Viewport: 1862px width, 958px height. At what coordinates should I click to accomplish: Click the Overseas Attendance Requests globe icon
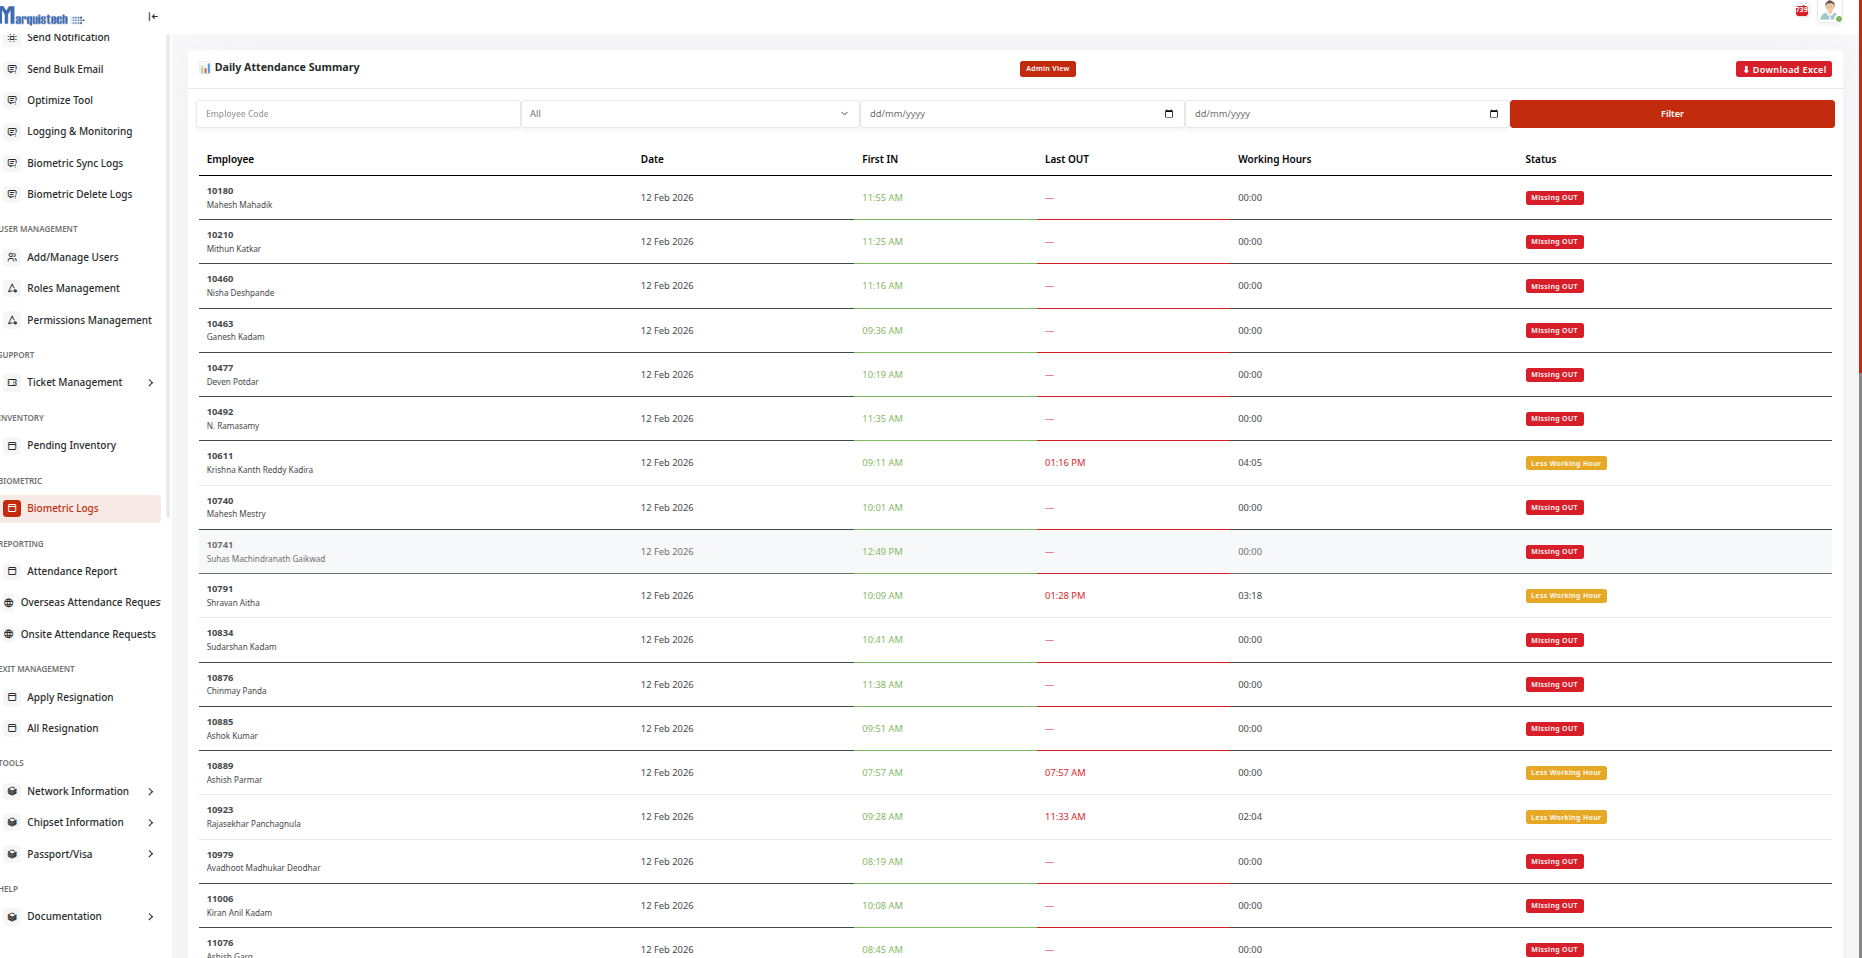(x=9, y=603)
